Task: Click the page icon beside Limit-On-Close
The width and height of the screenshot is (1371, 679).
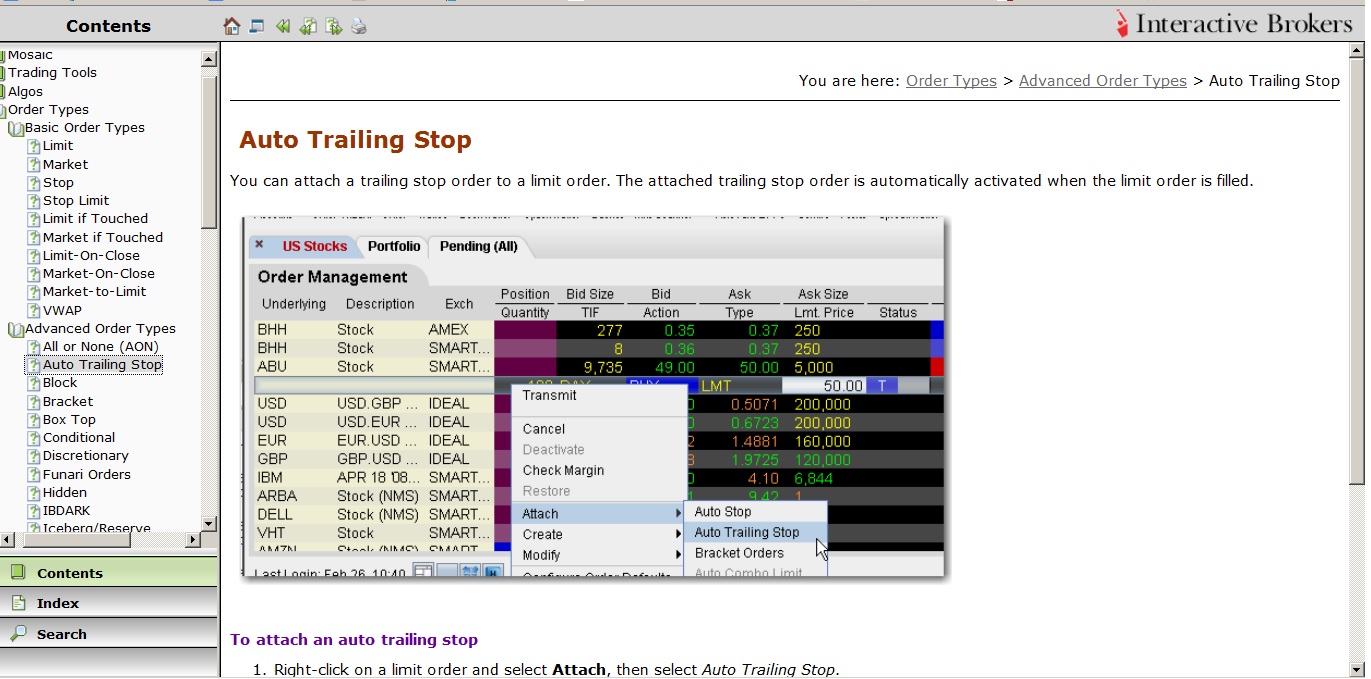Action: [34, 256]
